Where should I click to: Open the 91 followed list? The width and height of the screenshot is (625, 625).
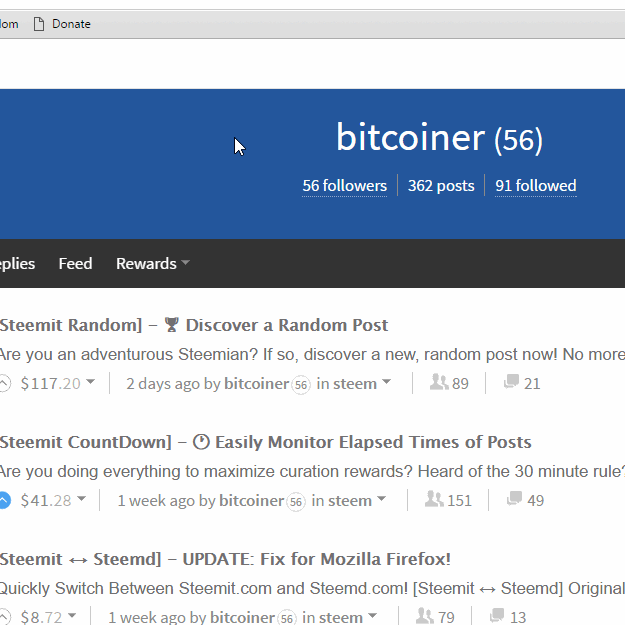coord(536,186)
